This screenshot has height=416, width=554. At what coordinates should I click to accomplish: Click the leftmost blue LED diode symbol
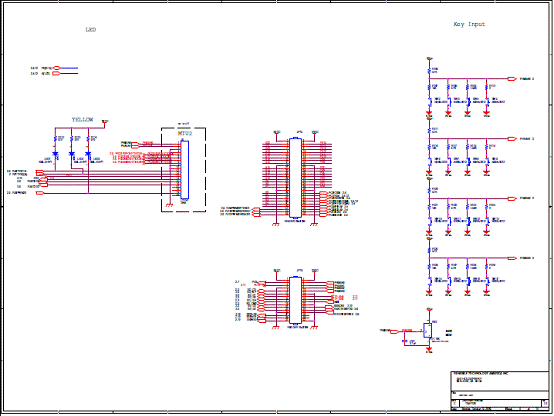tap(55, 154)
